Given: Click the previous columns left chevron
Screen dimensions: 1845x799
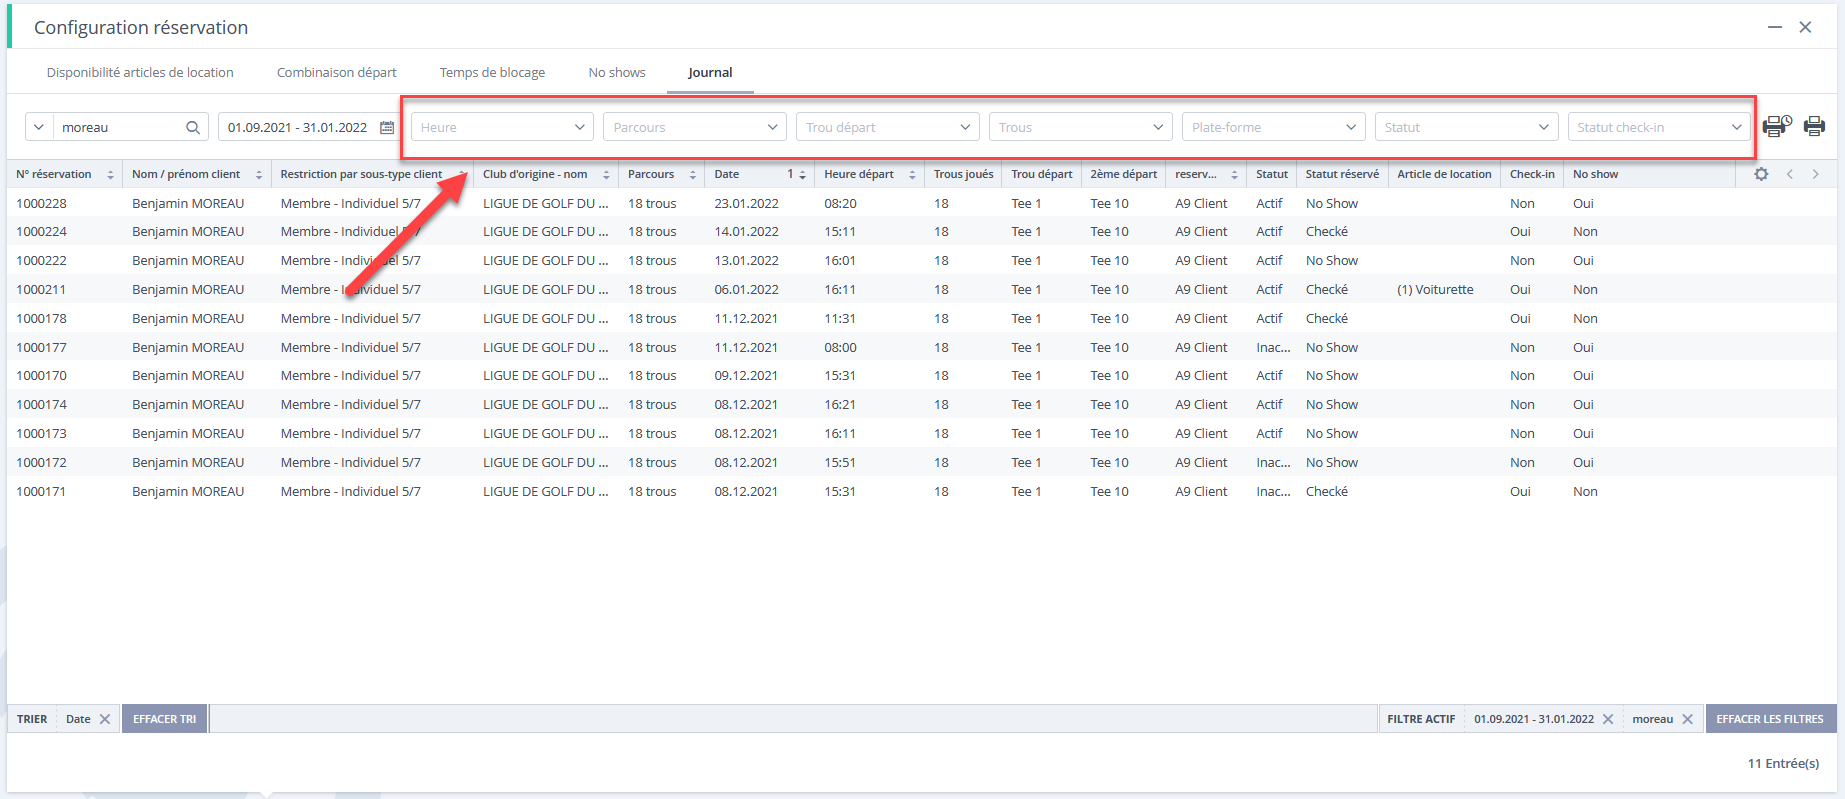Looking at the screenshot, I should pyautogui.click(x=1790, y=174).
